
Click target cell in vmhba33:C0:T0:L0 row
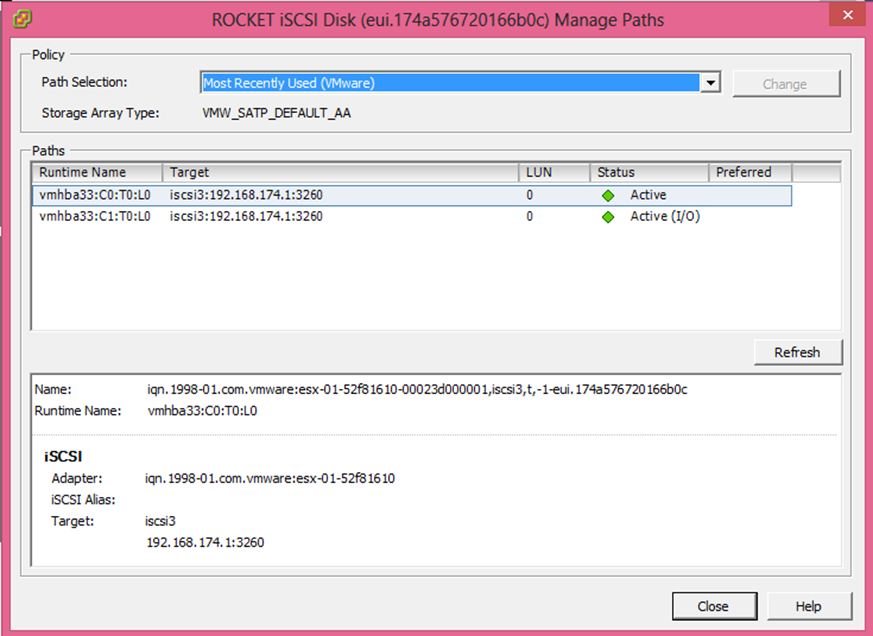247,195
